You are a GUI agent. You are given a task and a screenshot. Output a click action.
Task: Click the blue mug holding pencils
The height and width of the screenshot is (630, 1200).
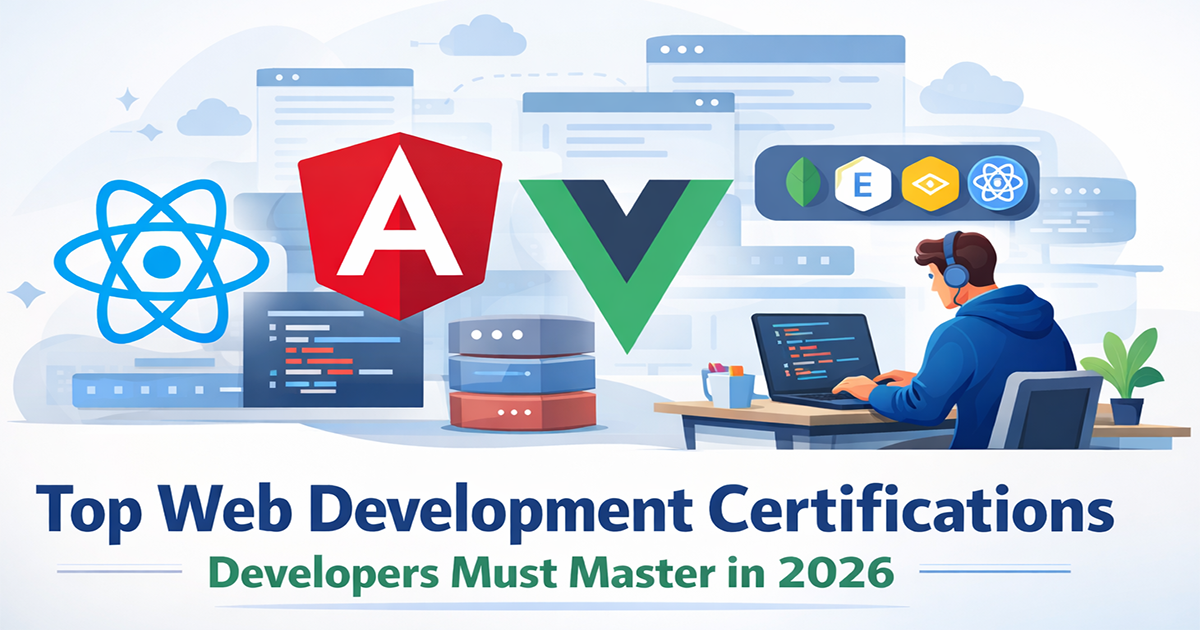[x=729, y=387]
